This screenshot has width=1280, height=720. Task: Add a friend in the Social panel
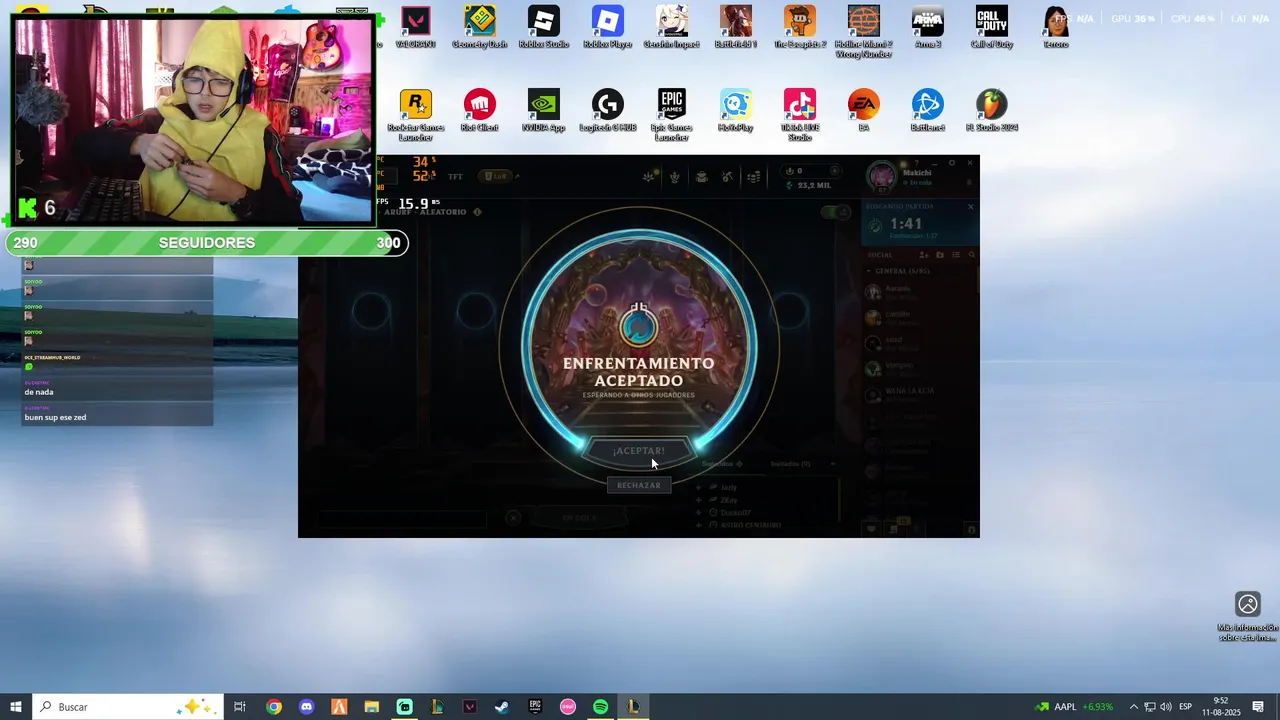point(924,255)
